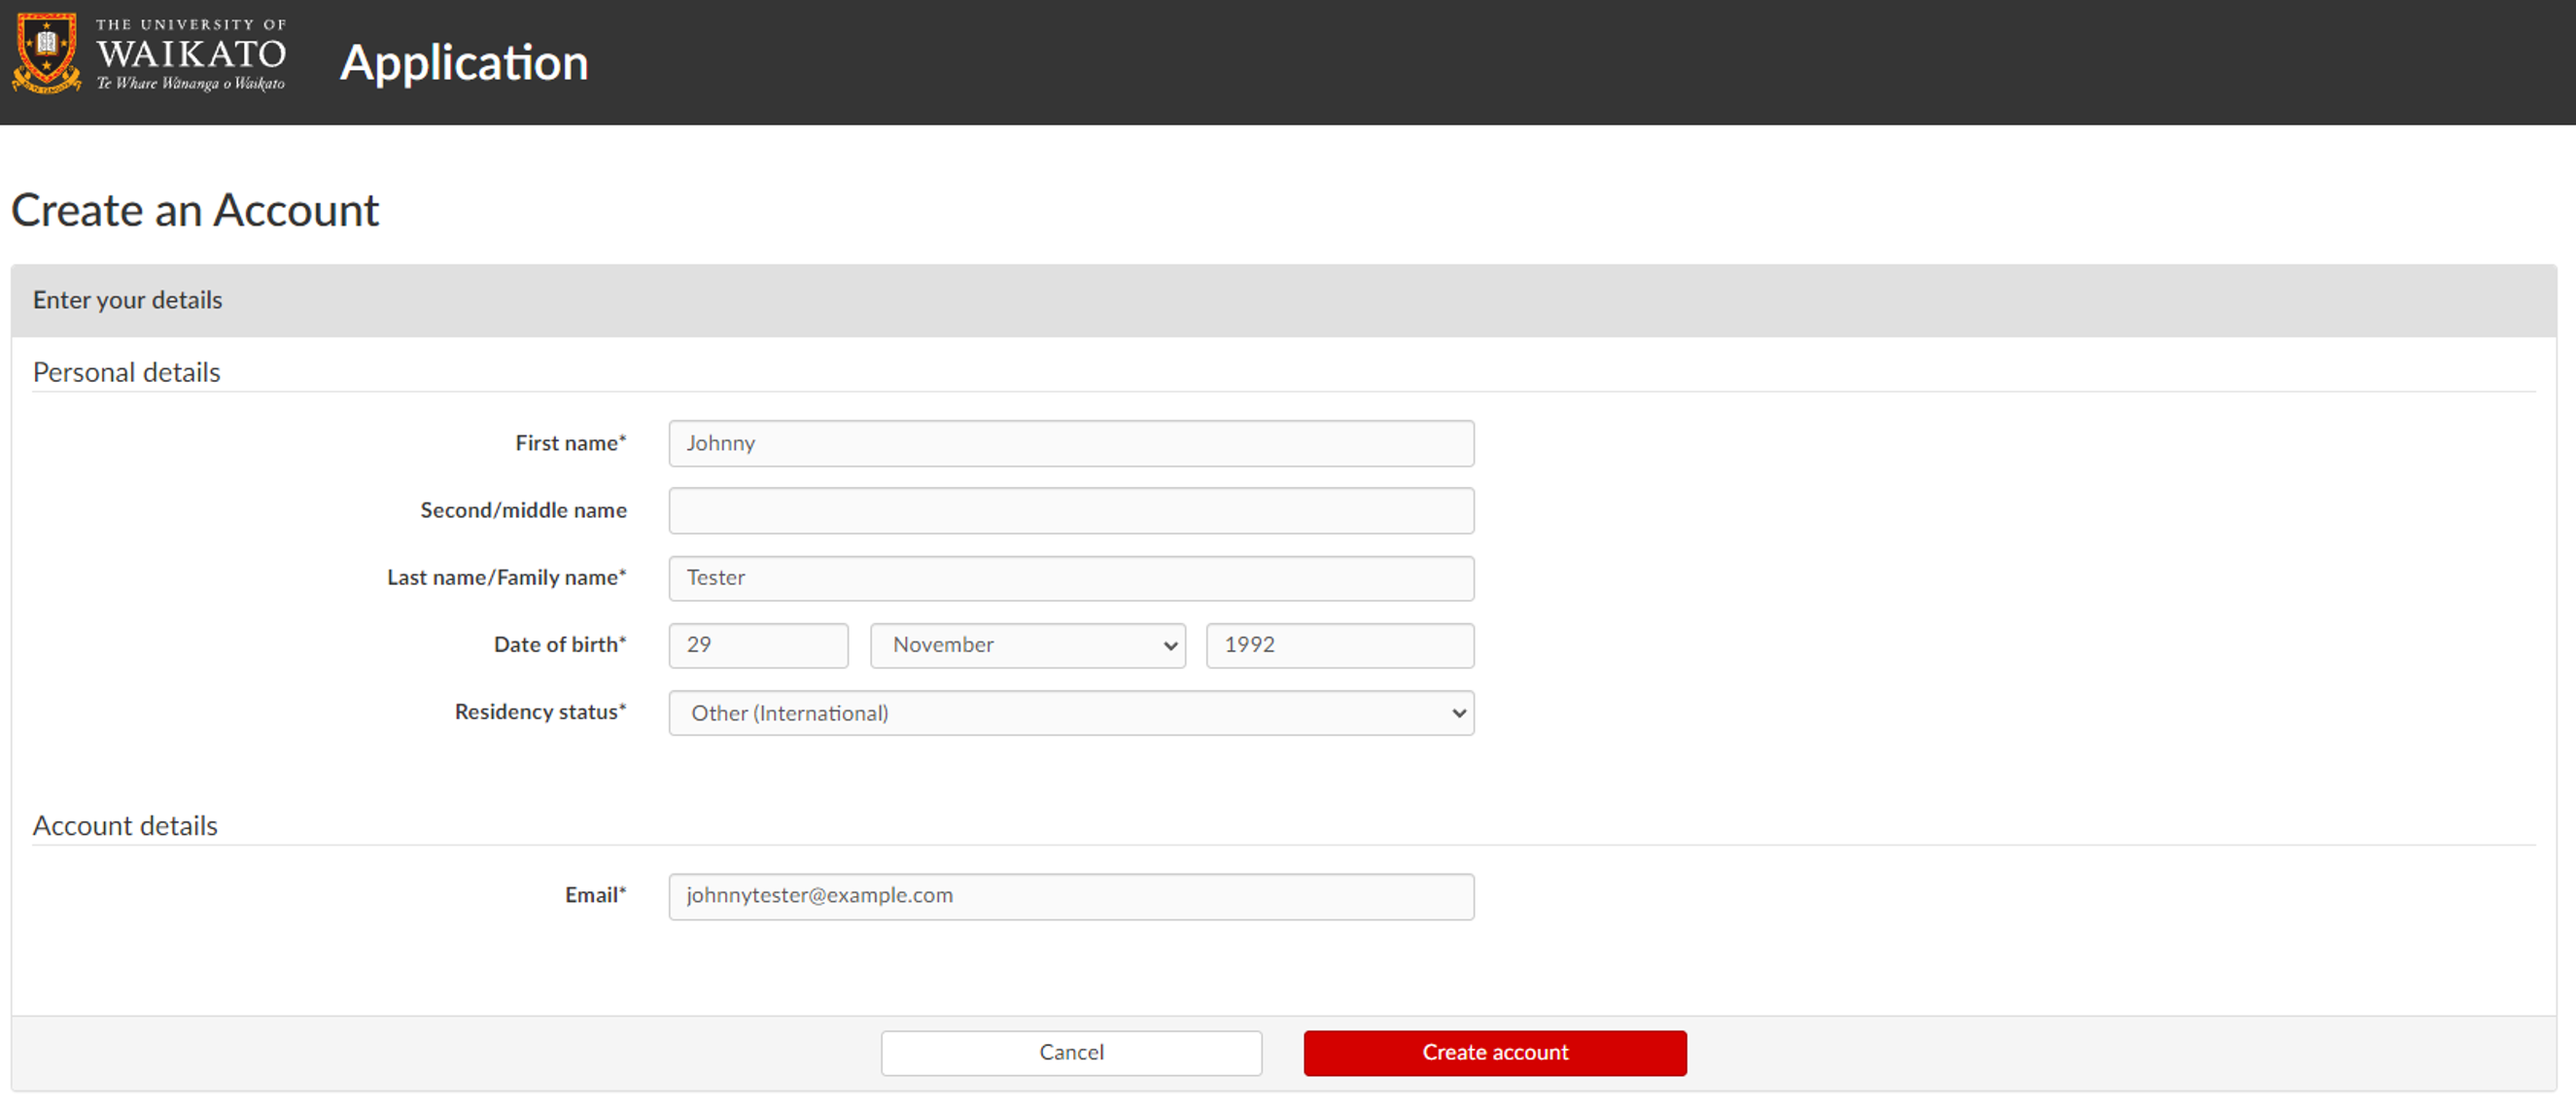Click the date of birth day field
The height and width of the screenshot is (1109, 2576).
(x=758, y=645)
